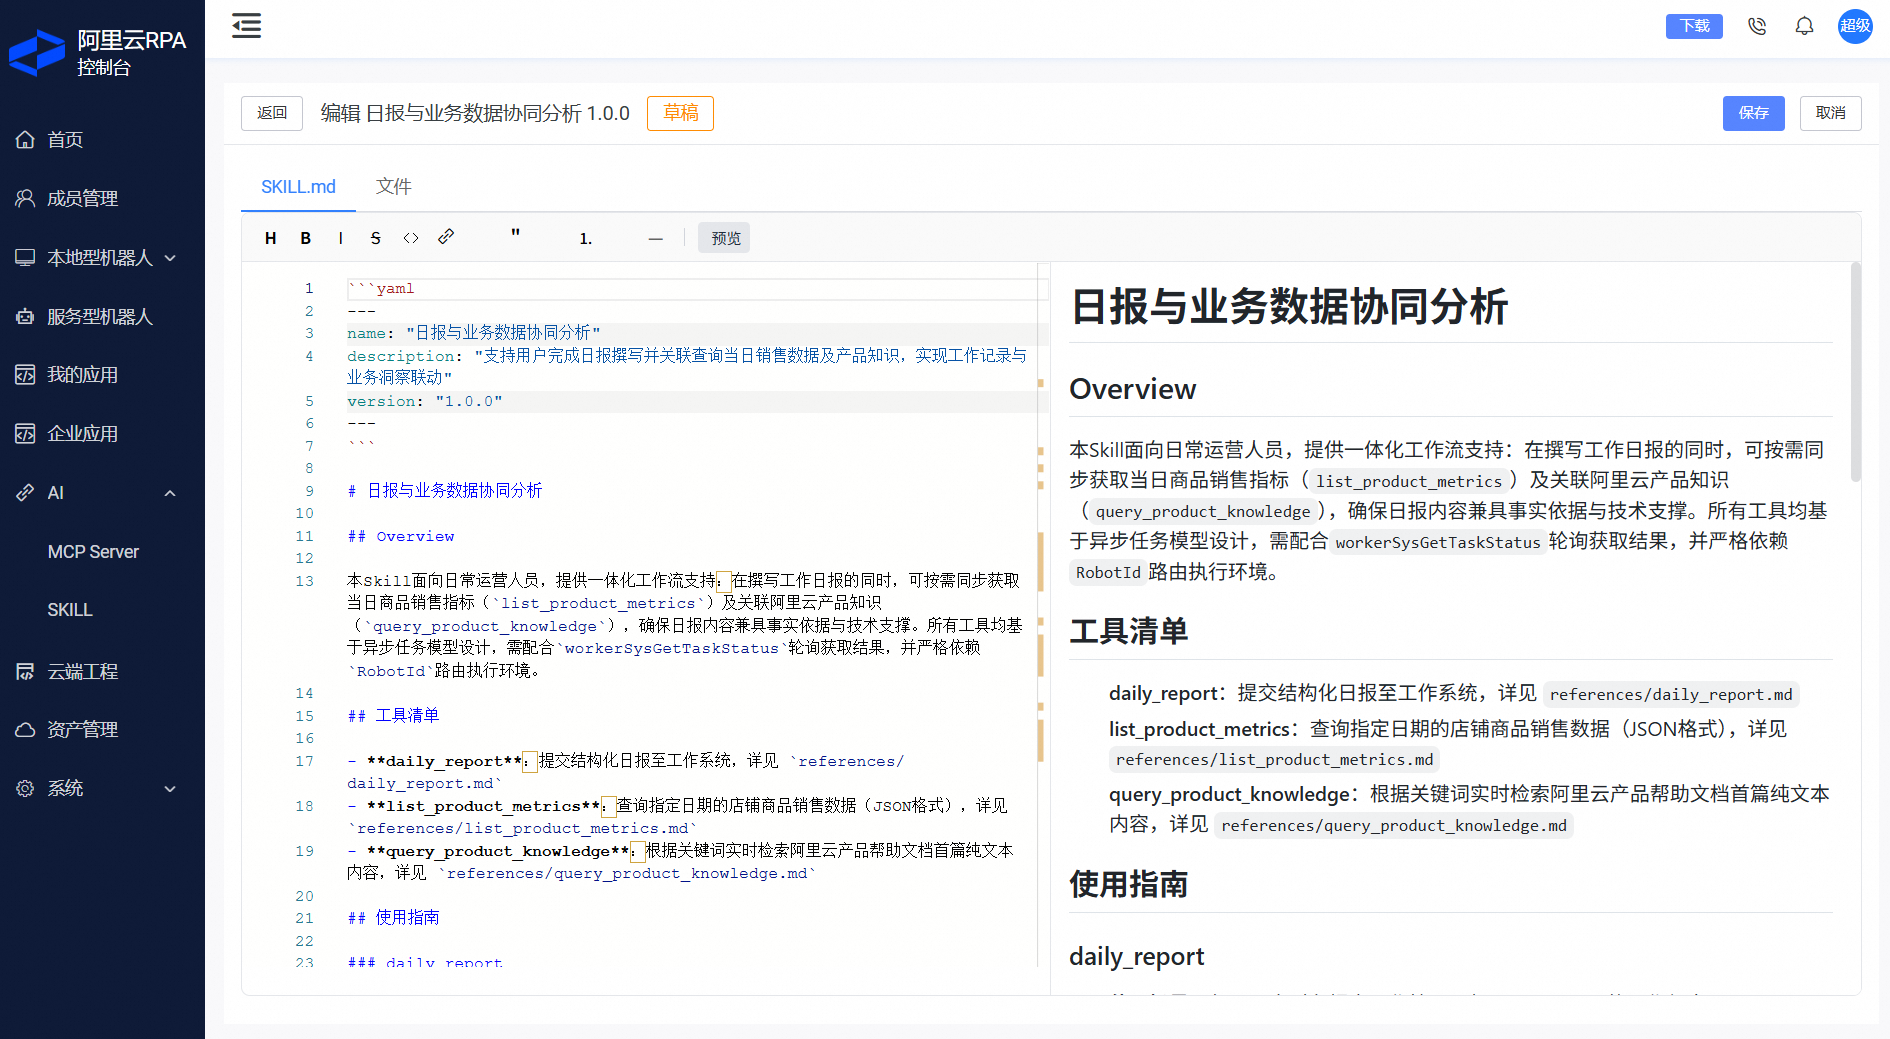
Task: Apply strikethrough with the S tool
Action: point(375,238)
